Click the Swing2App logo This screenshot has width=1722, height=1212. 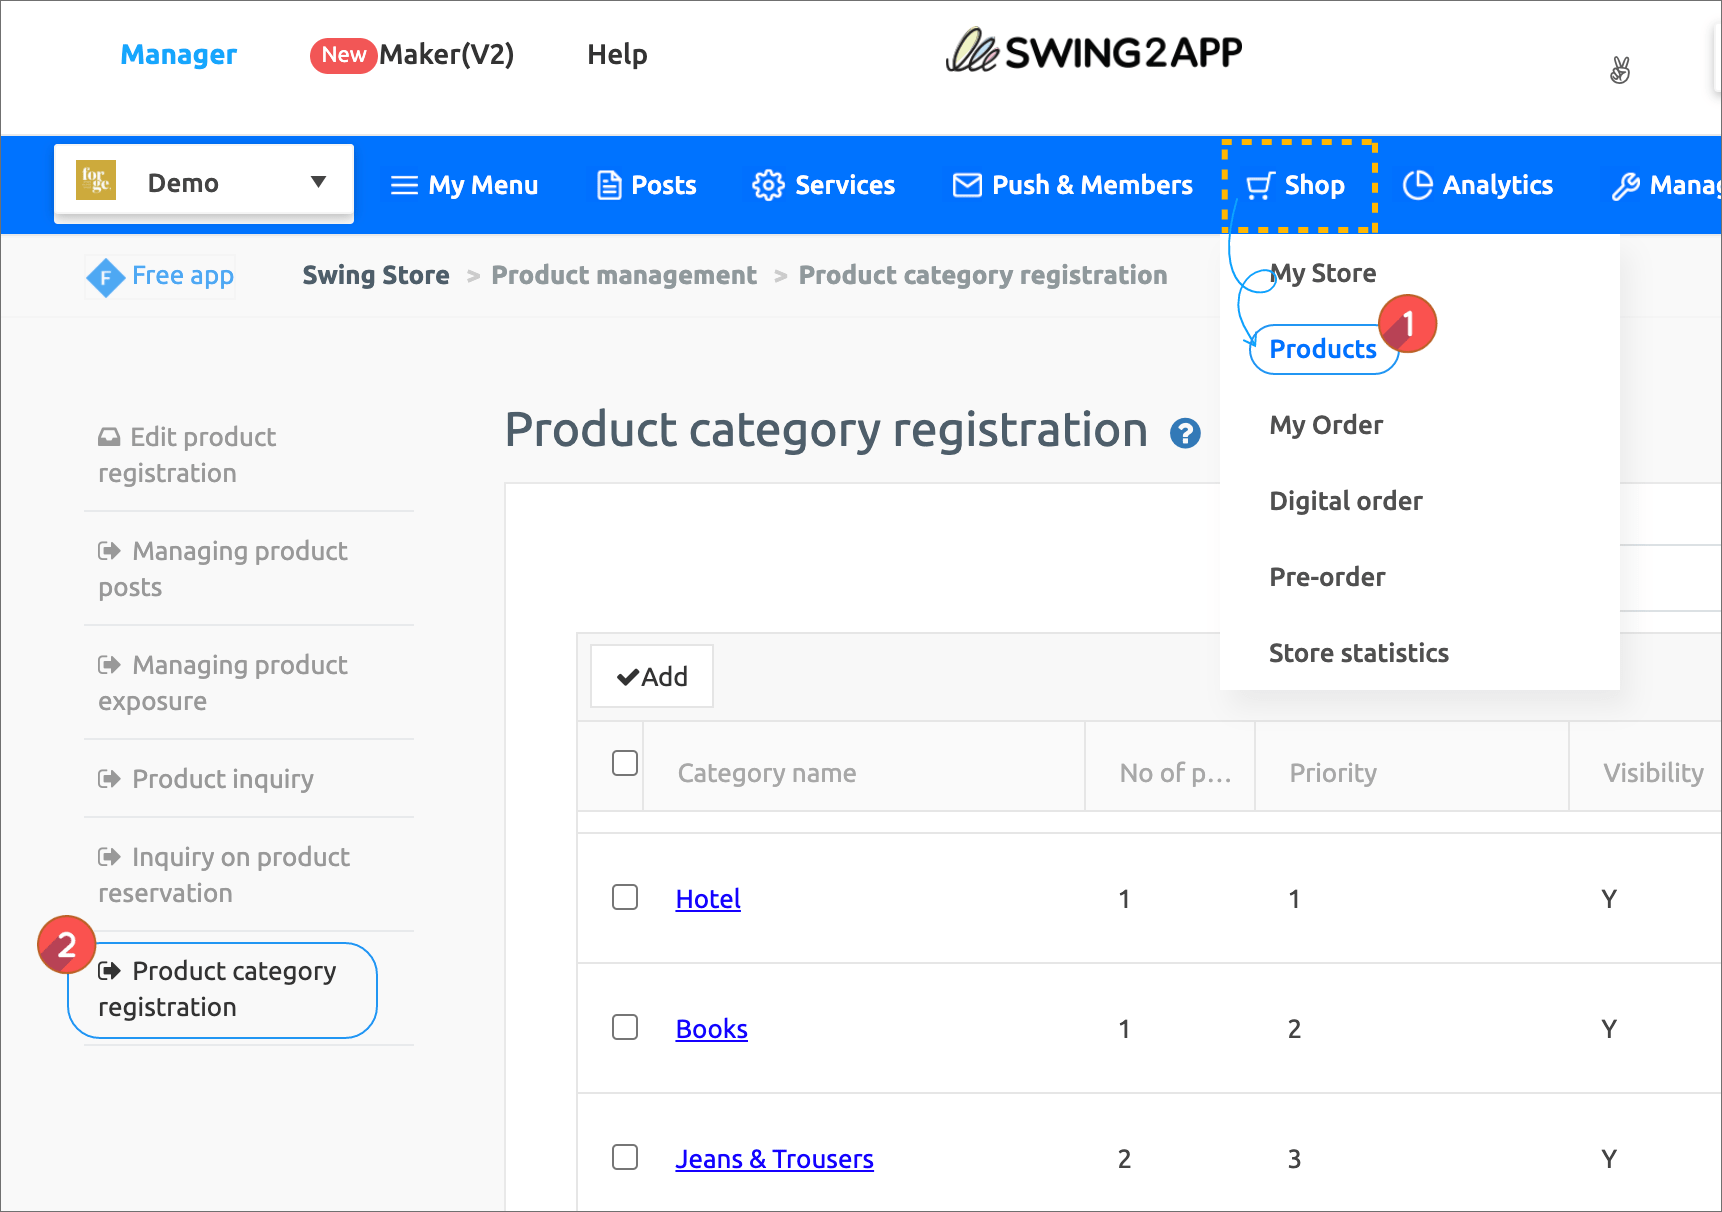(x=1093, y=52)
